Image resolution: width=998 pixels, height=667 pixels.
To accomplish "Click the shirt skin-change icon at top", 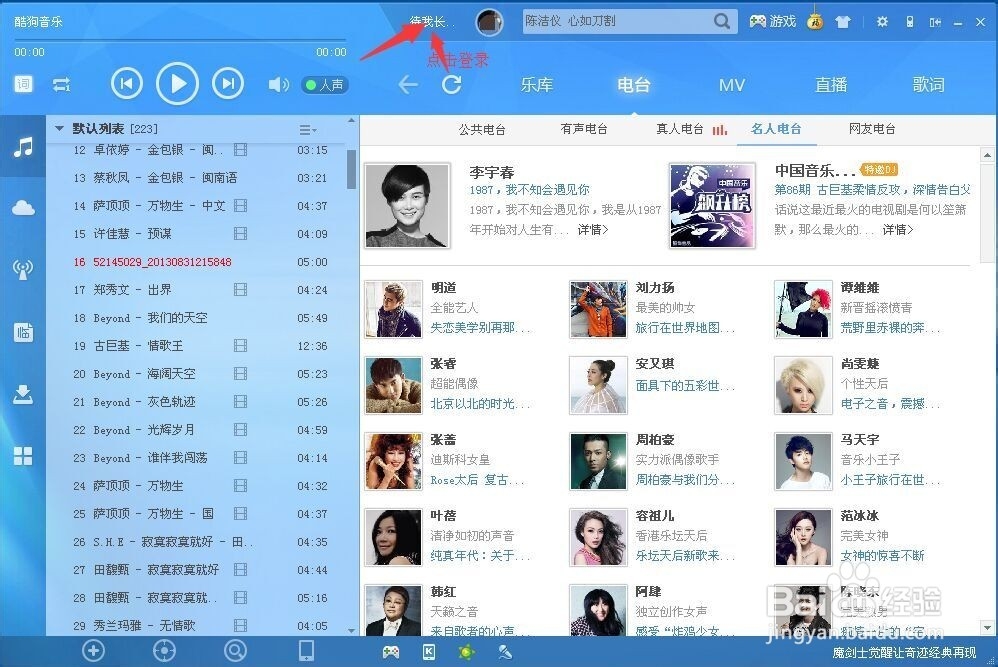I will (843, 21).
